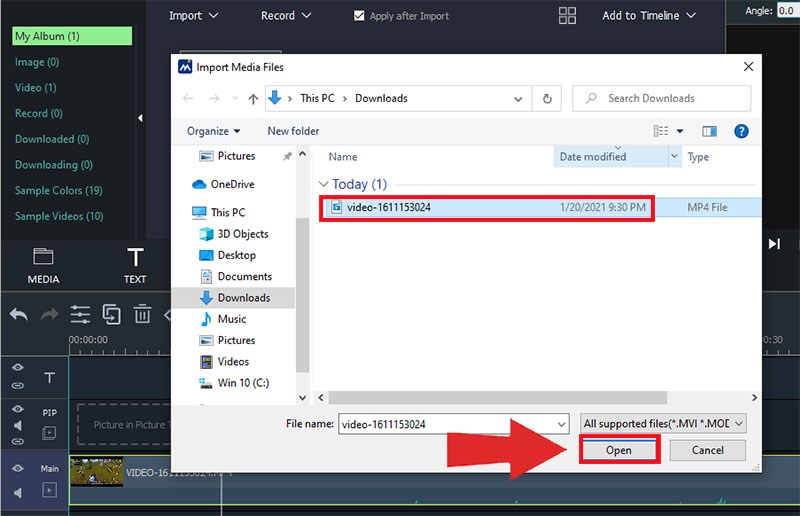Toggle the preview pane icon in dialog
Viewport: 800px width, 516px height.
(709, 131)
